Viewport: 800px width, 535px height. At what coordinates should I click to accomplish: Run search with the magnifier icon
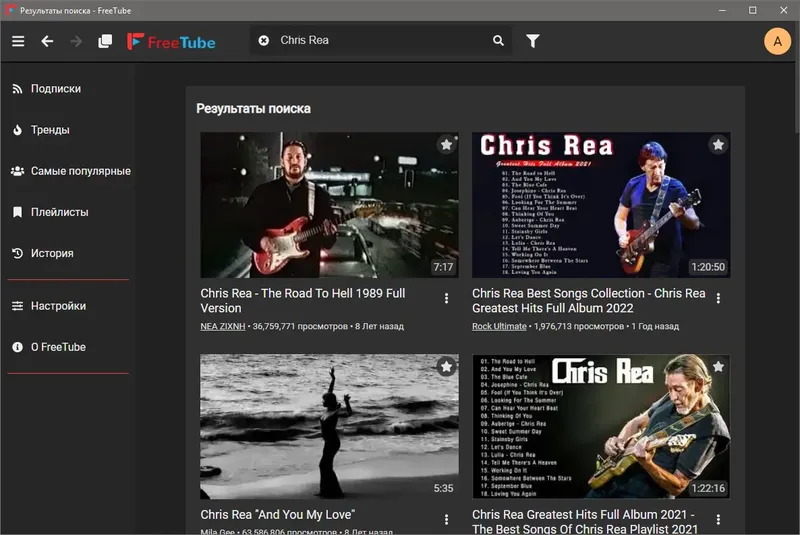coord(498,40)
